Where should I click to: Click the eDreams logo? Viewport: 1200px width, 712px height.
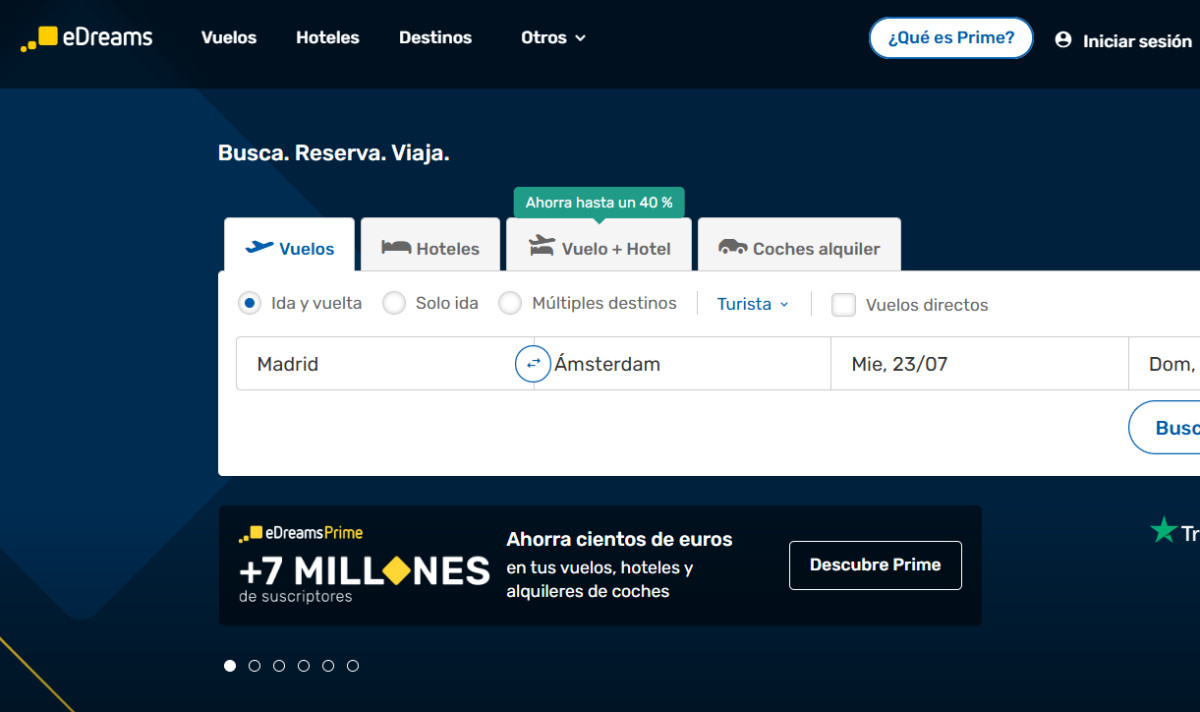86,38
